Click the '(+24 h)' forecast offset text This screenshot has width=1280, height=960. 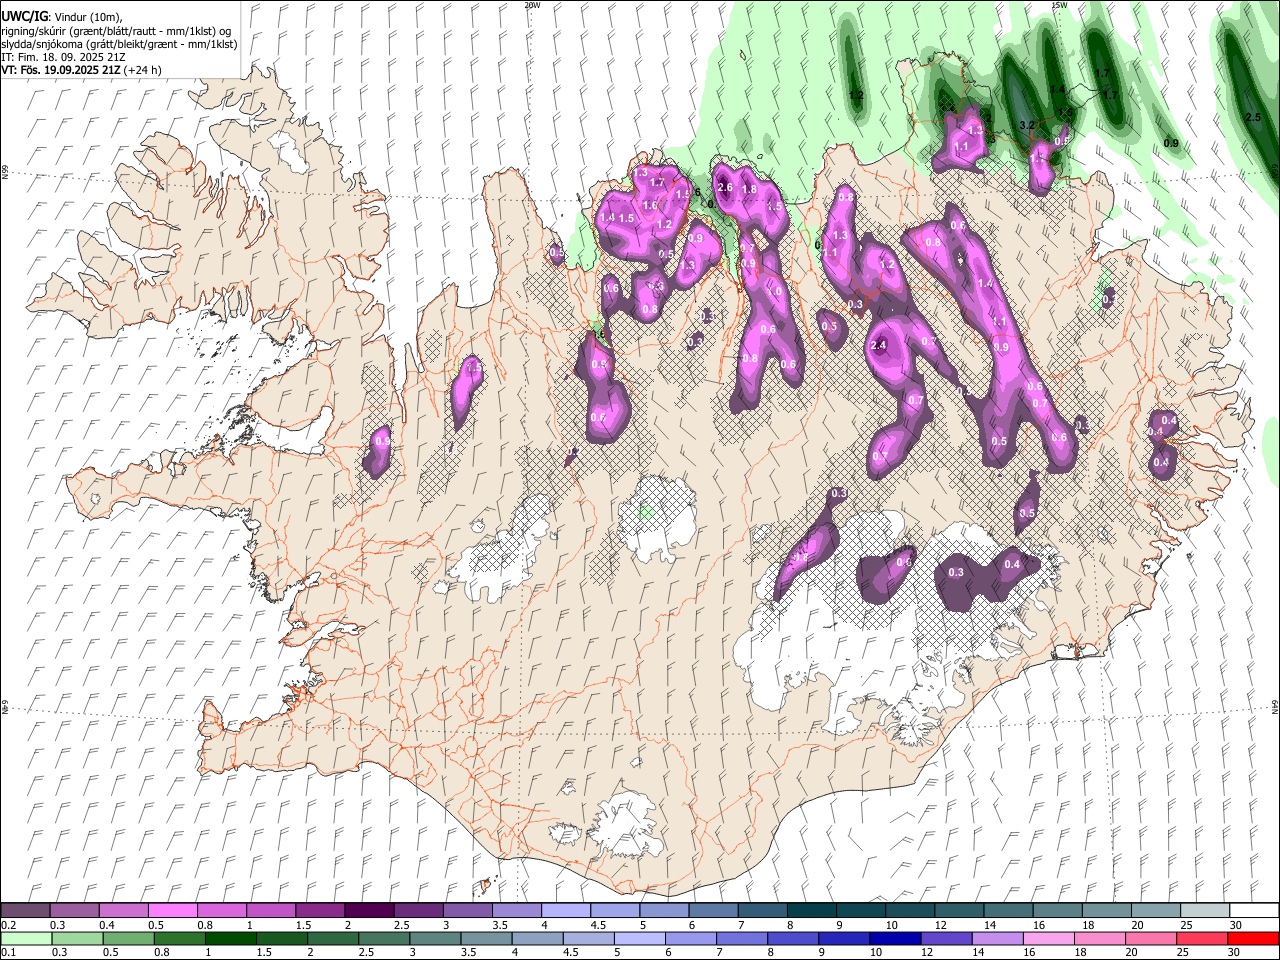coord(142,70)
